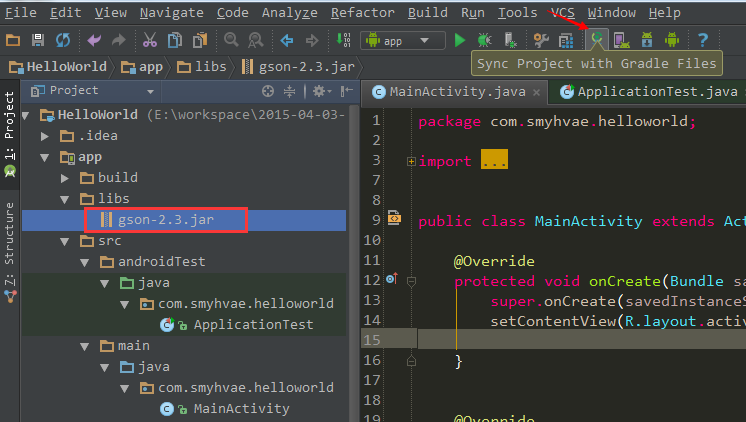
Task: Click the Replace search icon
Action: [255, 40]
